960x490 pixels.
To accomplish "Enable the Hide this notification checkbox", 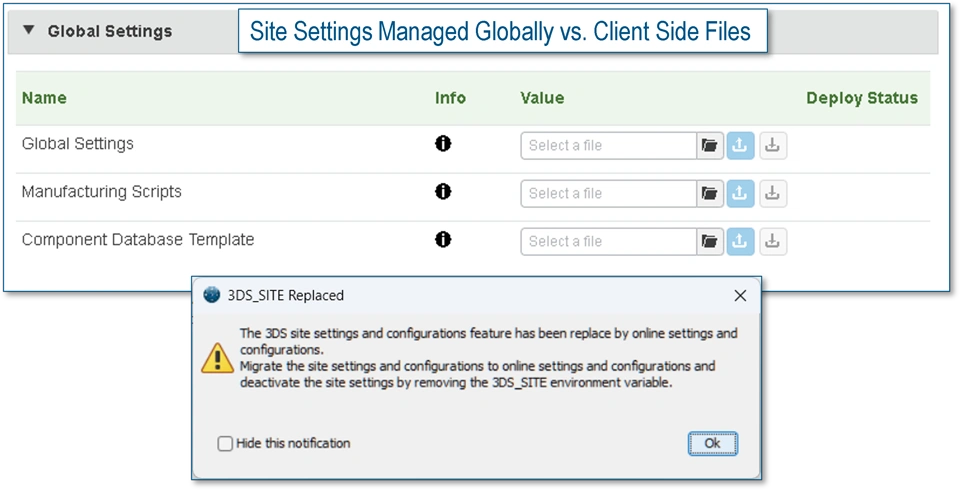I will 225,443.
